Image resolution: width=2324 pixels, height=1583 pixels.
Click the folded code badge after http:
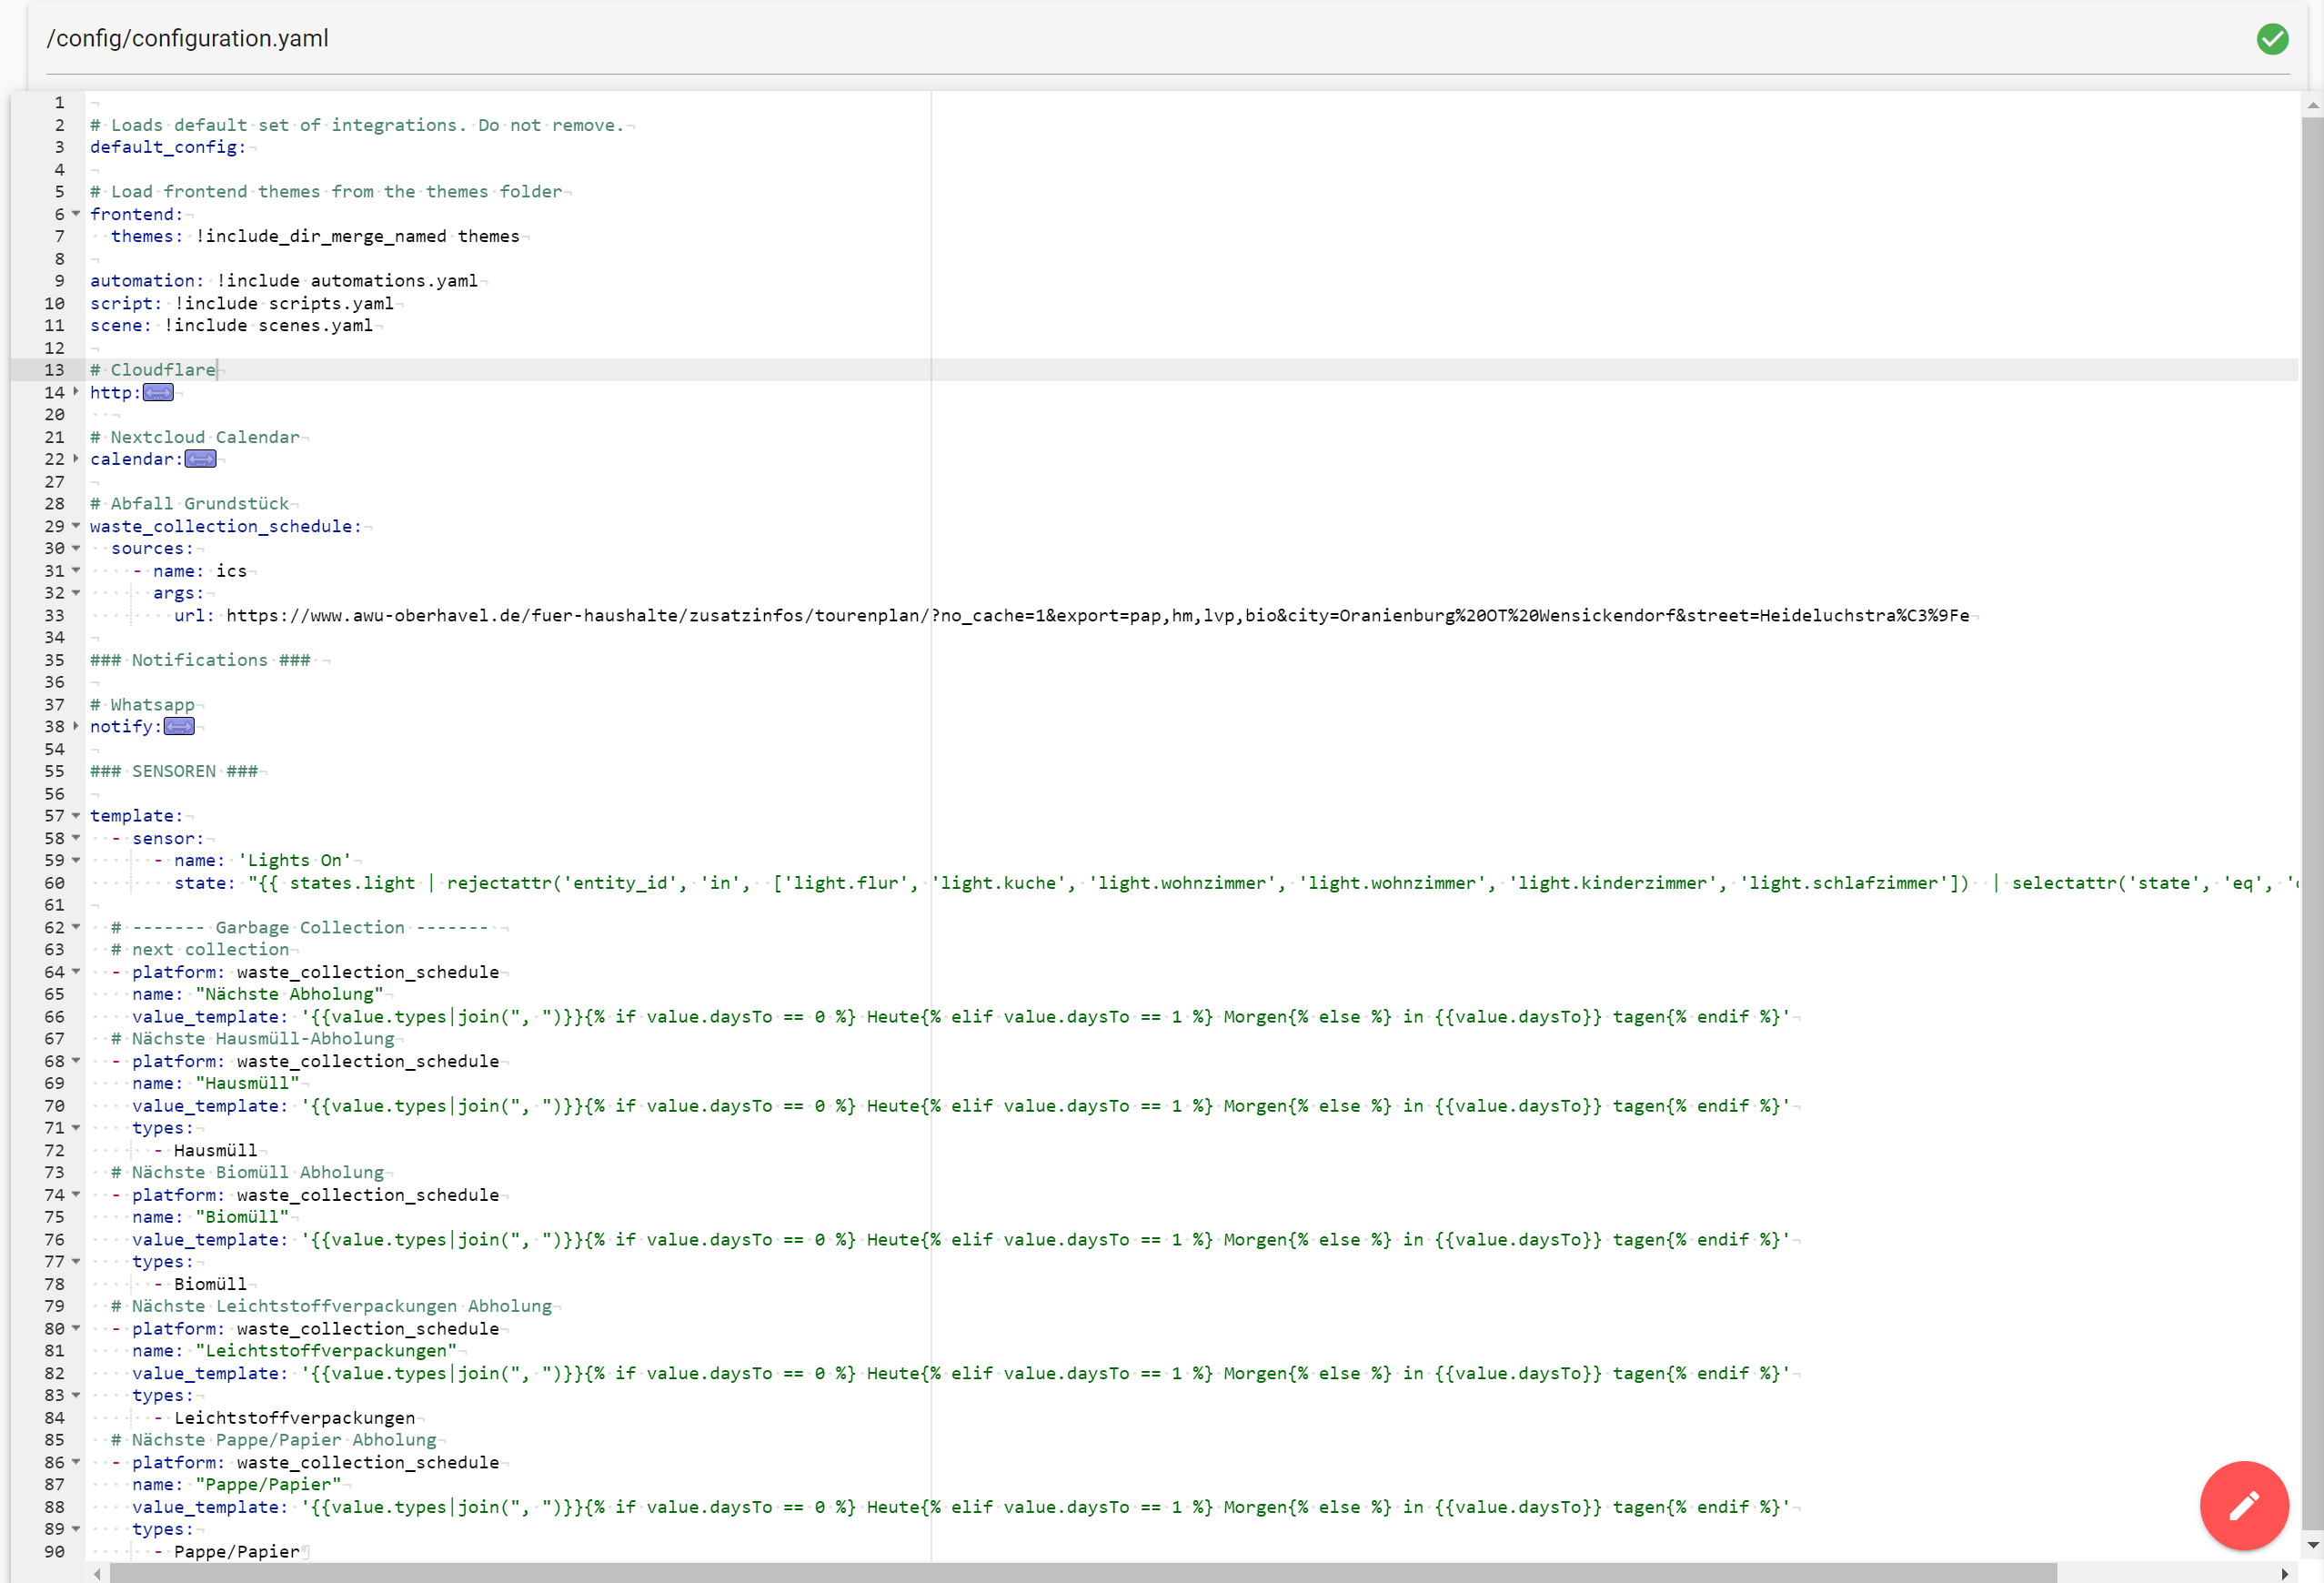tap(158, 392)
